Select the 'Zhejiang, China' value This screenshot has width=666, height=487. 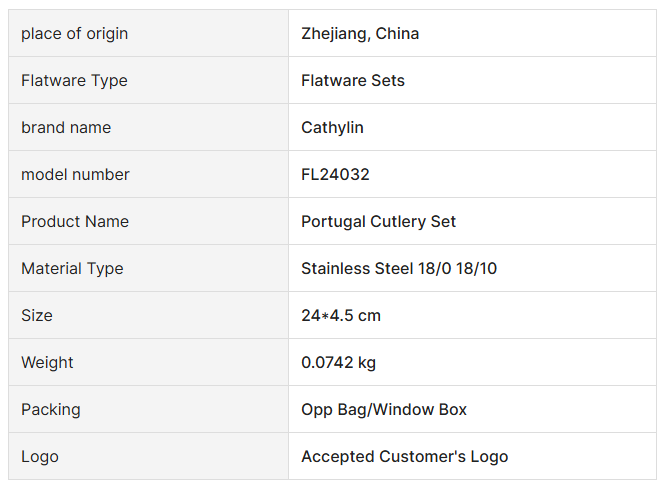coord(360,34)
